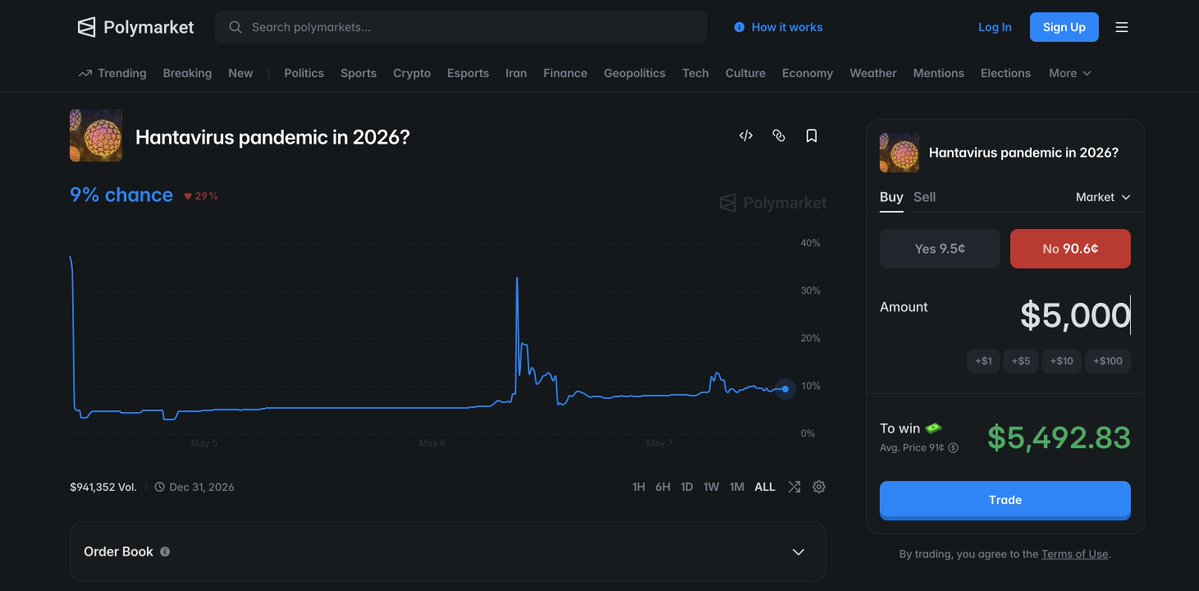
Task: Add +$5 to the amount
Action: 1021,361
